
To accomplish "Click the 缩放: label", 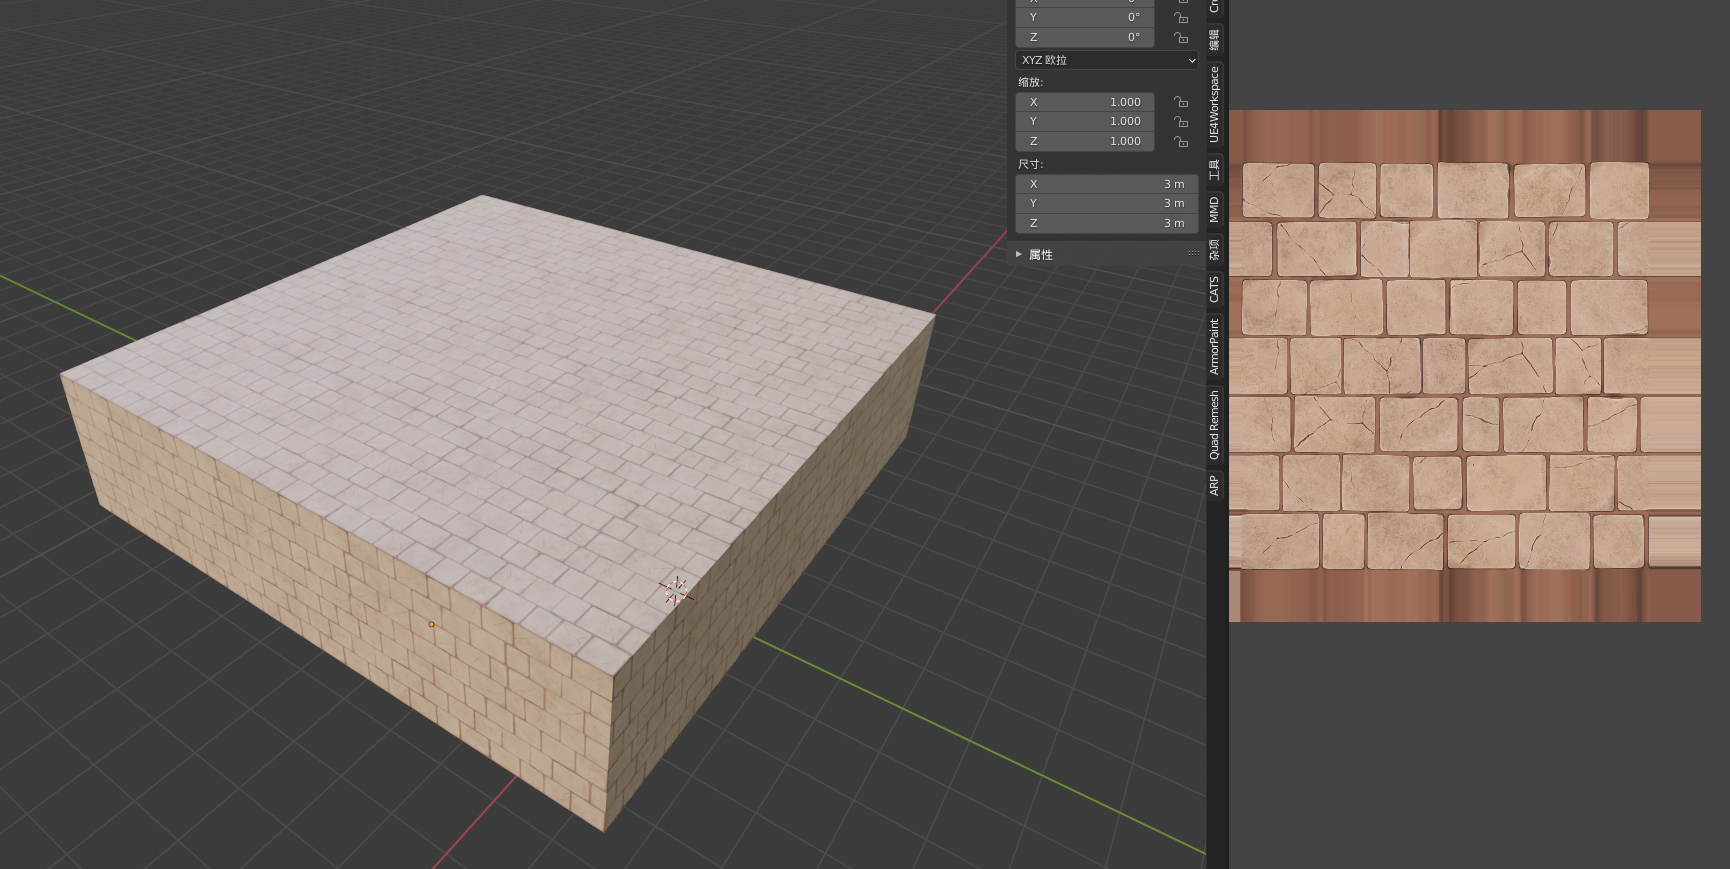I will [x=1030, y=82].
